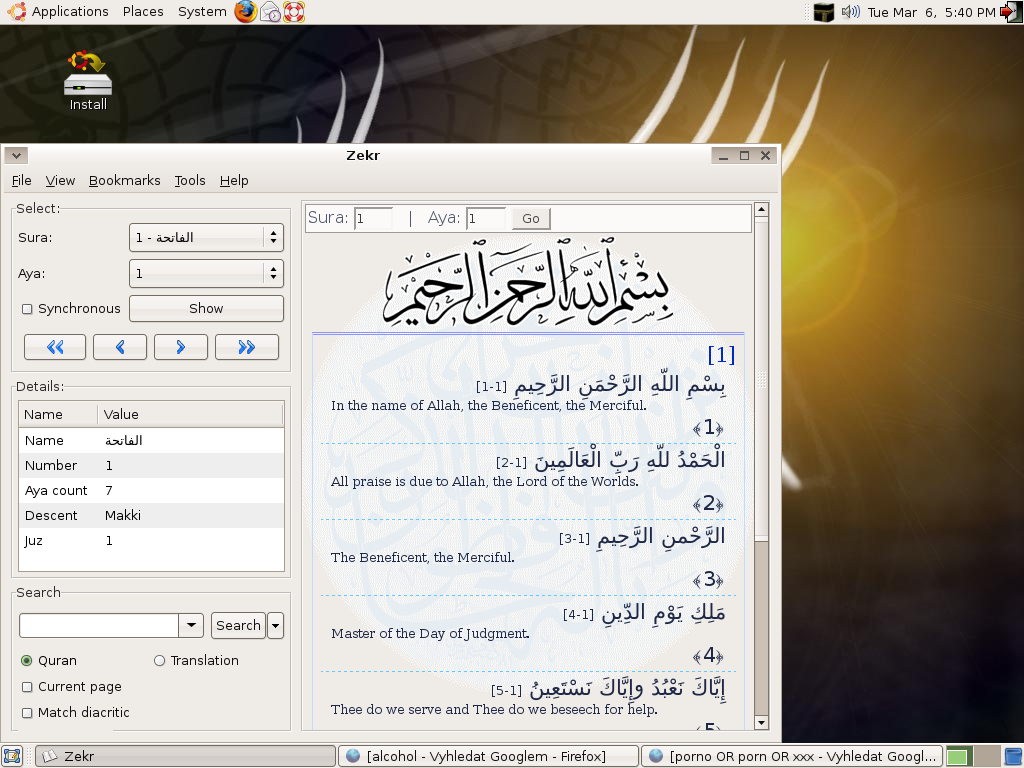Click the Show button
Screen dimensions: 1024x768
(x=206, y=309)
